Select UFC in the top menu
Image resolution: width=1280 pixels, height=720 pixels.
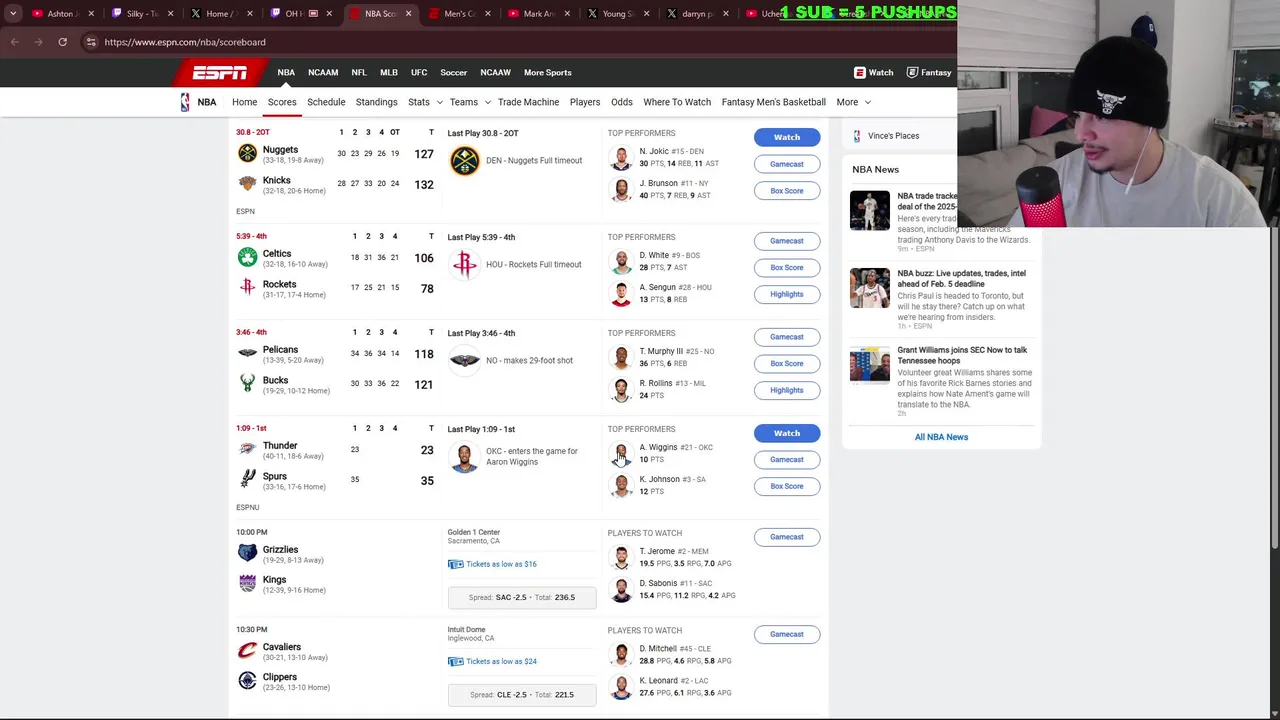pyautogui.click(x=419, y=72)
